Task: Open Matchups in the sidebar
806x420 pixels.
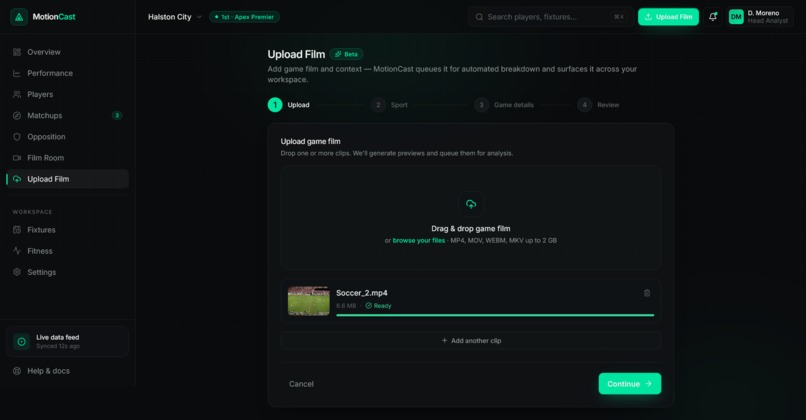Action: click(67, 116)
